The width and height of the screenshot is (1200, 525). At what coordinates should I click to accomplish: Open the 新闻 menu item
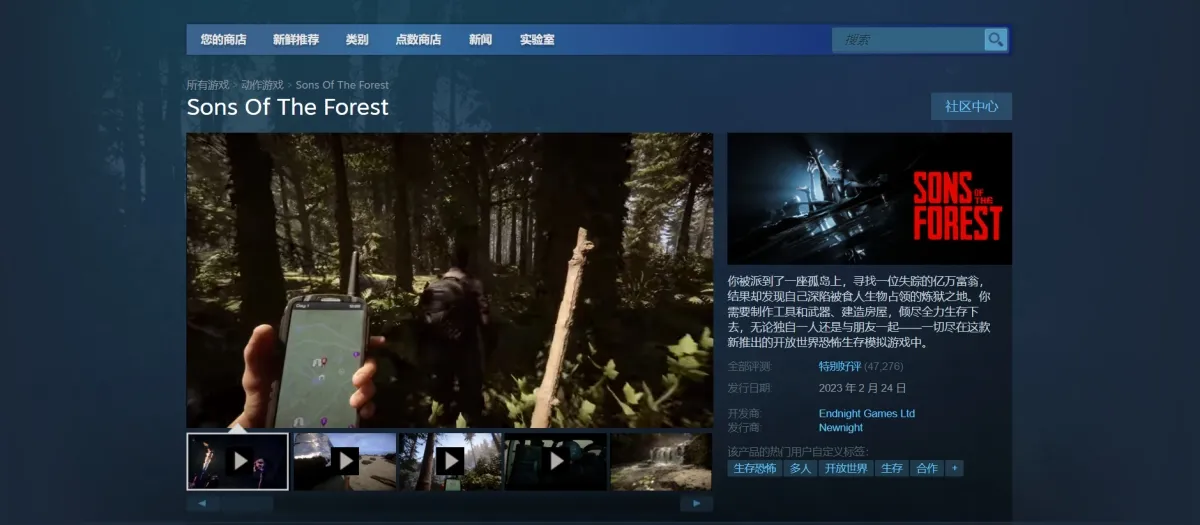(480, 40)
